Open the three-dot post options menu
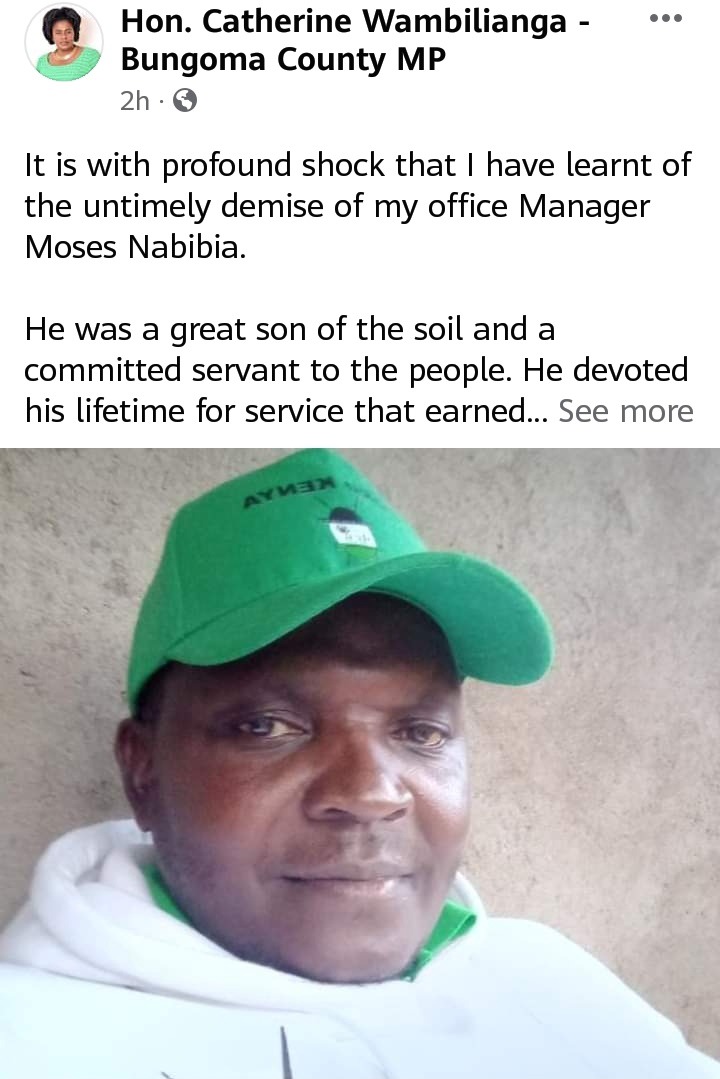The width and height of the screenshot is (720, 1079). [x=666, y=19]
